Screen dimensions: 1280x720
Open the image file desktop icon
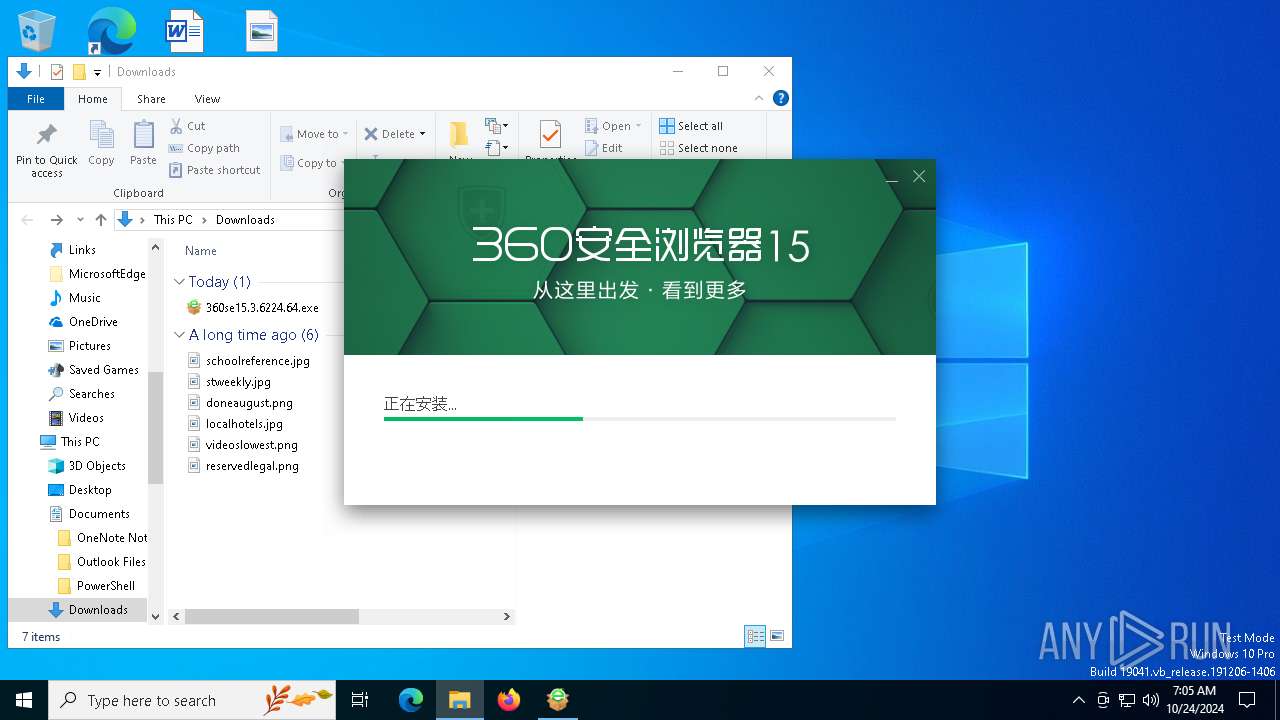tap(262, 31)
